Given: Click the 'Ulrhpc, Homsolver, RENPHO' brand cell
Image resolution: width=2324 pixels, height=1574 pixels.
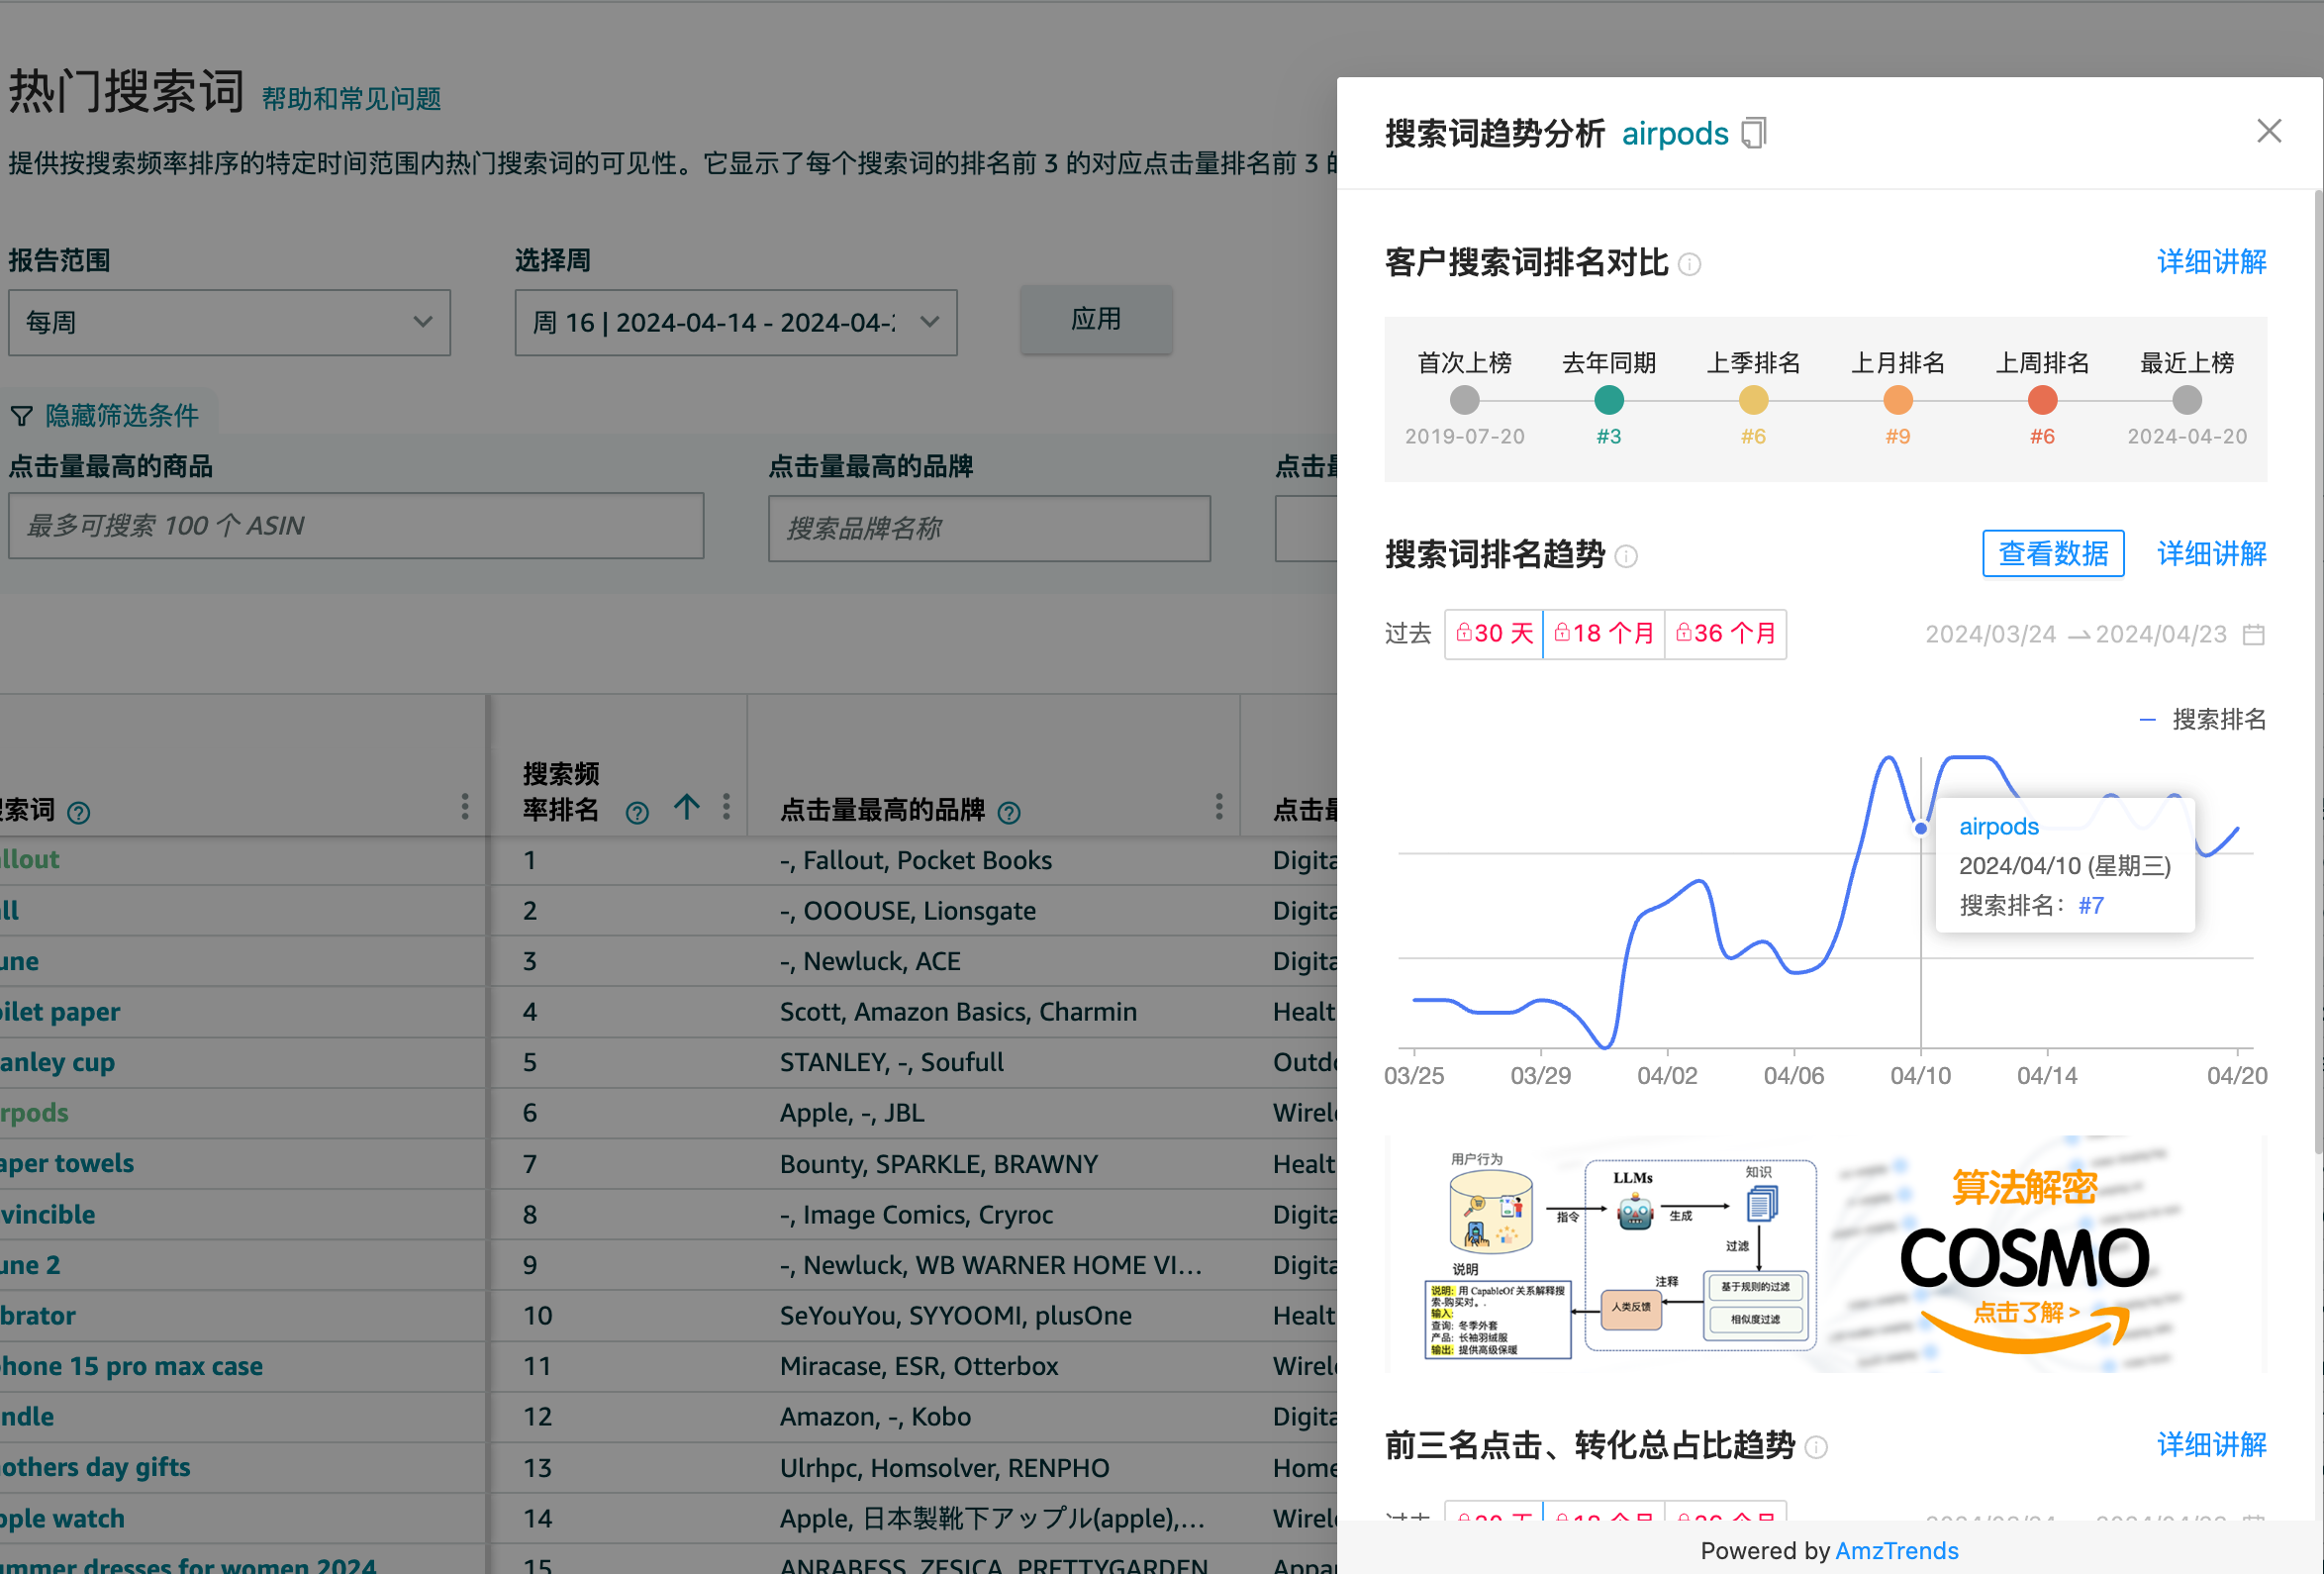Looking at the screenshot, I should pyautogui.click(x=945, y=1468).
